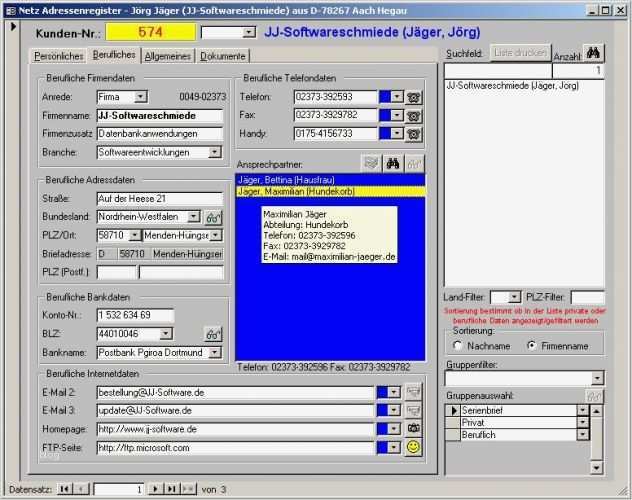Screen dimensions: 632x500
Task: Click the record number box in Datensatz bar
Action: click(x=119, y=490)
